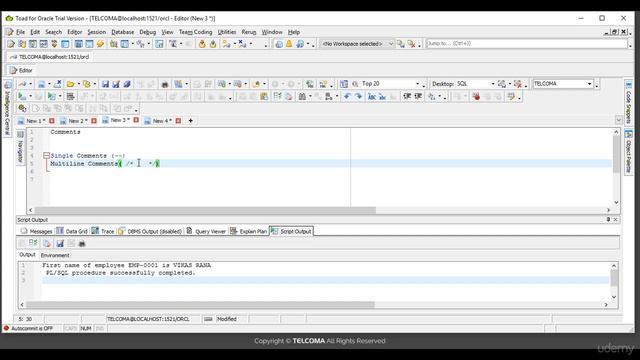The width and height of the screenshot is (640, 360).
Task: Switch to the Environment sub-tab
Action: pos(55,255)
